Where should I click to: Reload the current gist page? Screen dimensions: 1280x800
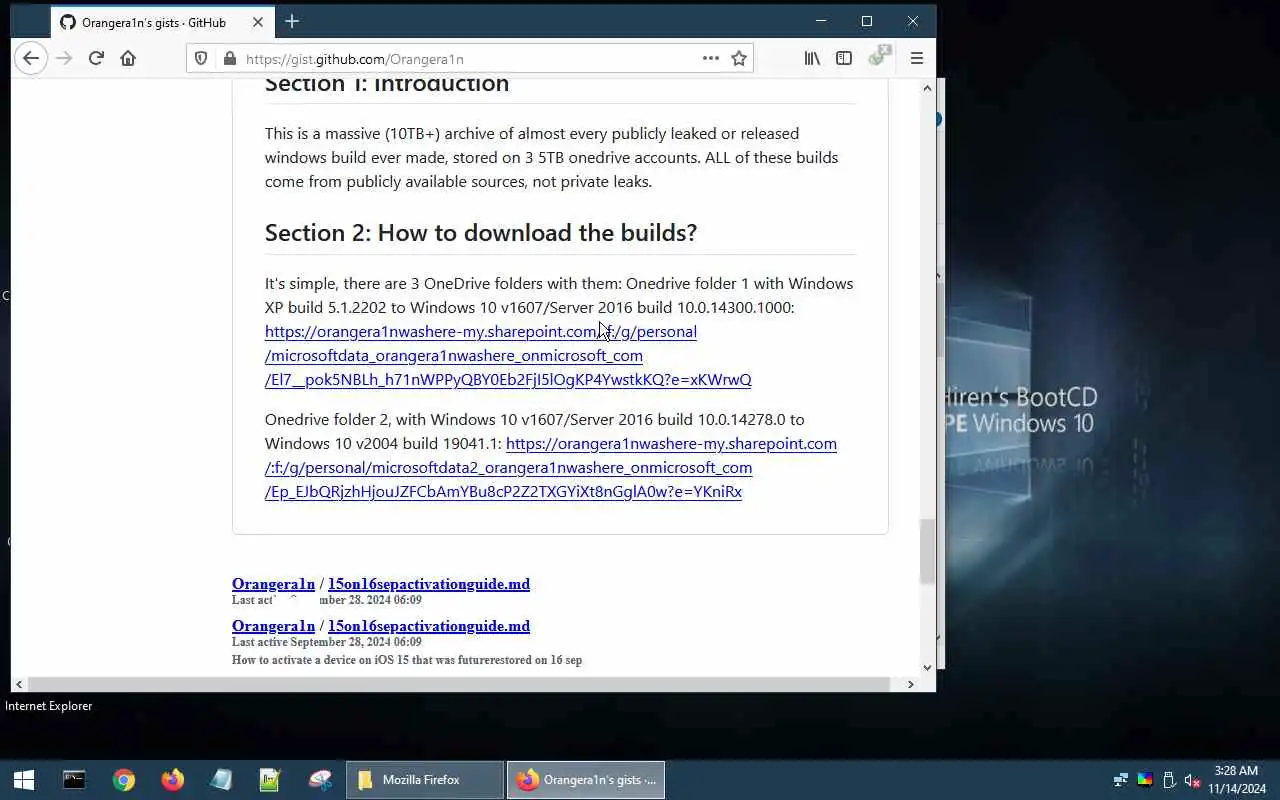click(96, 58)
